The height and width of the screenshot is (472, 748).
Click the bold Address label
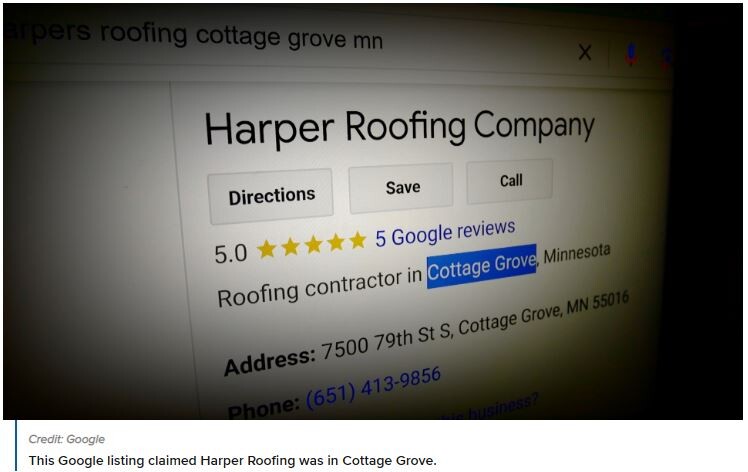pos(270,361)
